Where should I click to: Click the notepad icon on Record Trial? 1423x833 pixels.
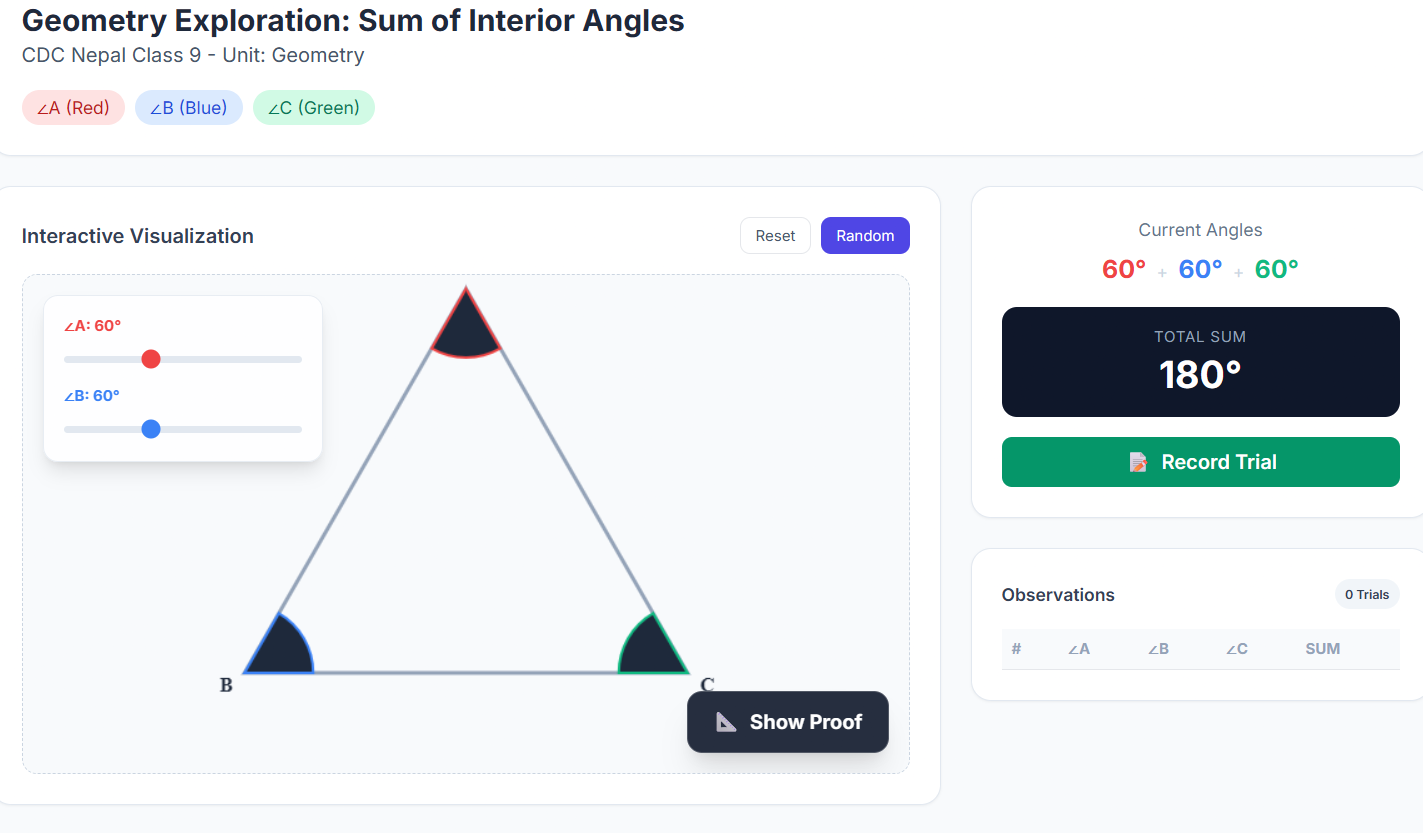tap(1138, 462)
